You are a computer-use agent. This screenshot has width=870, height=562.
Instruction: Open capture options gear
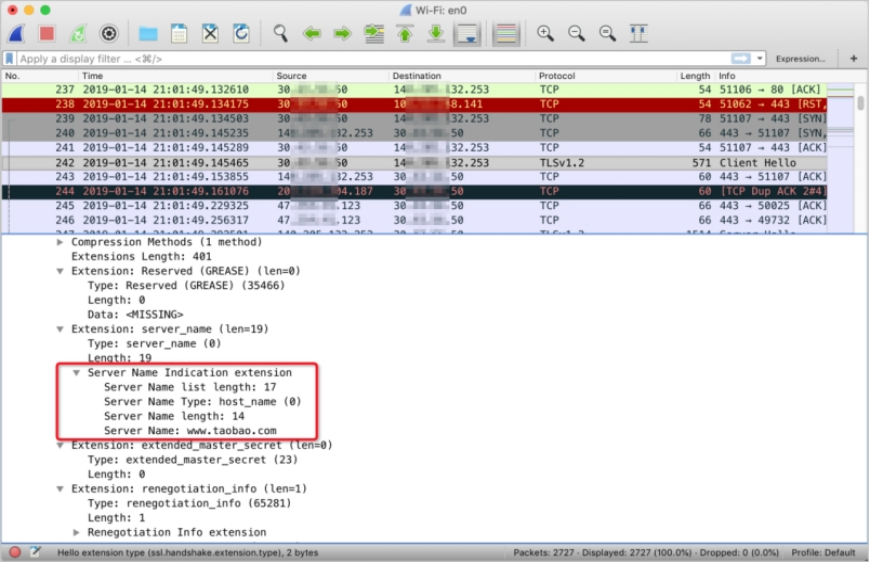[x=108, y=34]
